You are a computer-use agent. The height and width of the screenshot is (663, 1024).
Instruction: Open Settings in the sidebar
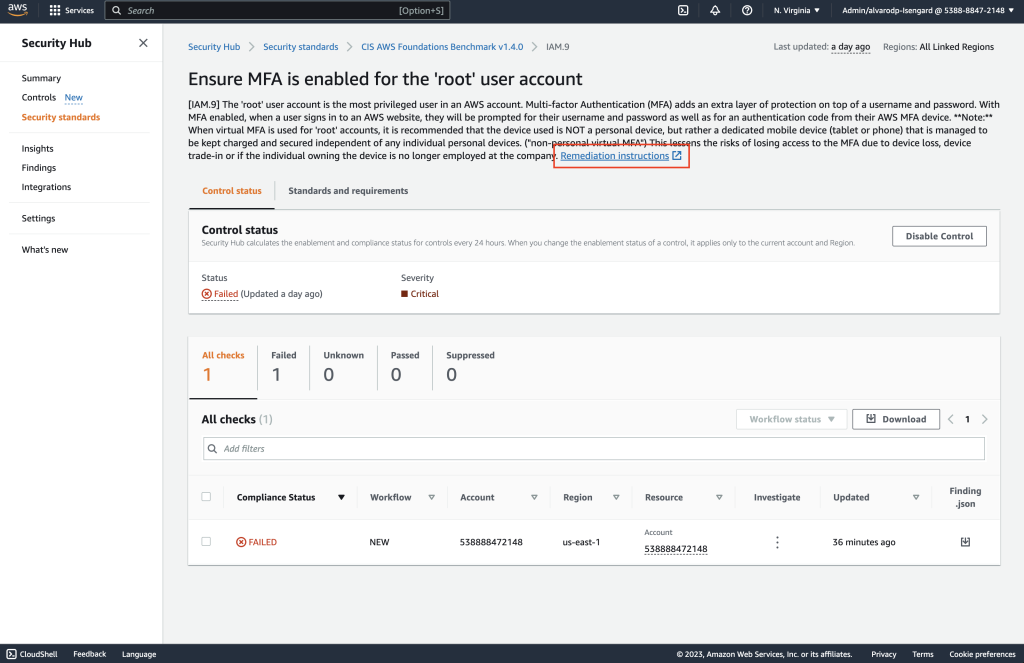point(39,218)
